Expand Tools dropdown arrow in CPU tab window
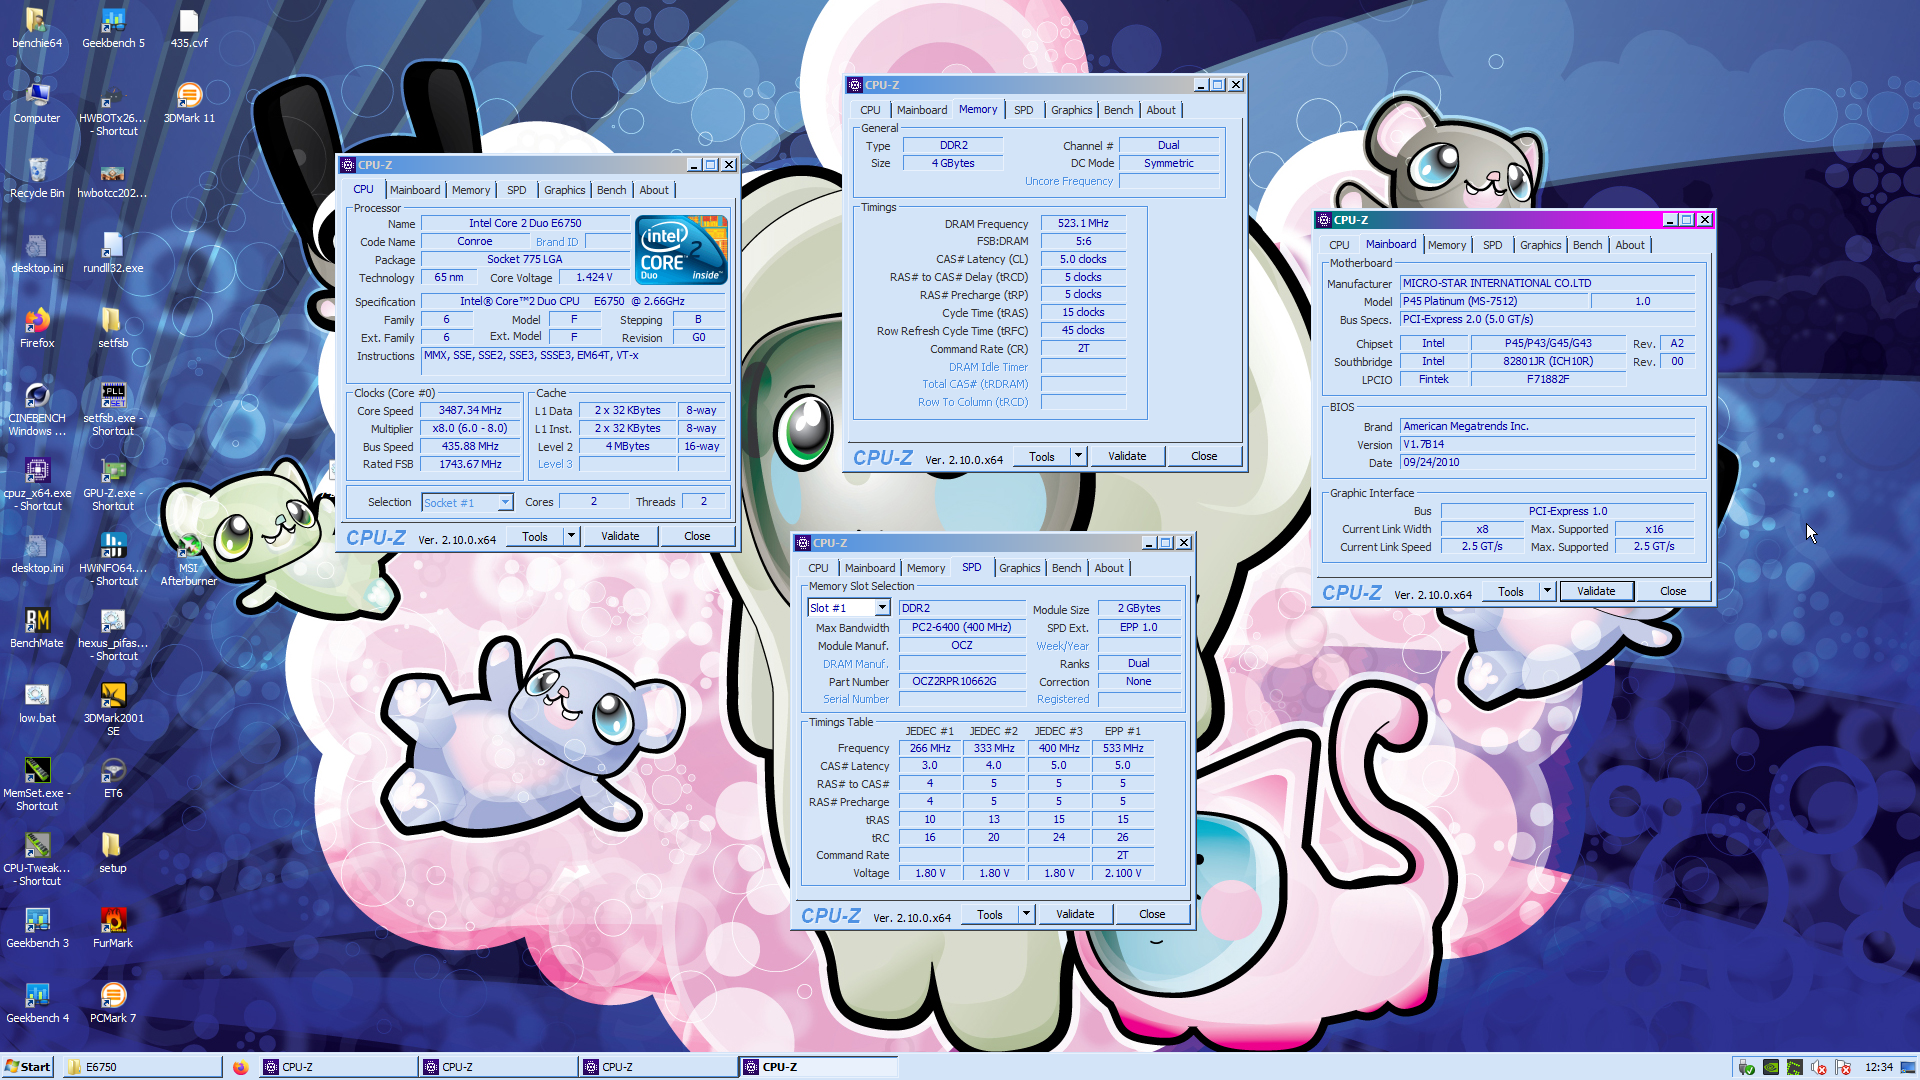Viewport: 1920px width, 1080px height. coord(571,536)
